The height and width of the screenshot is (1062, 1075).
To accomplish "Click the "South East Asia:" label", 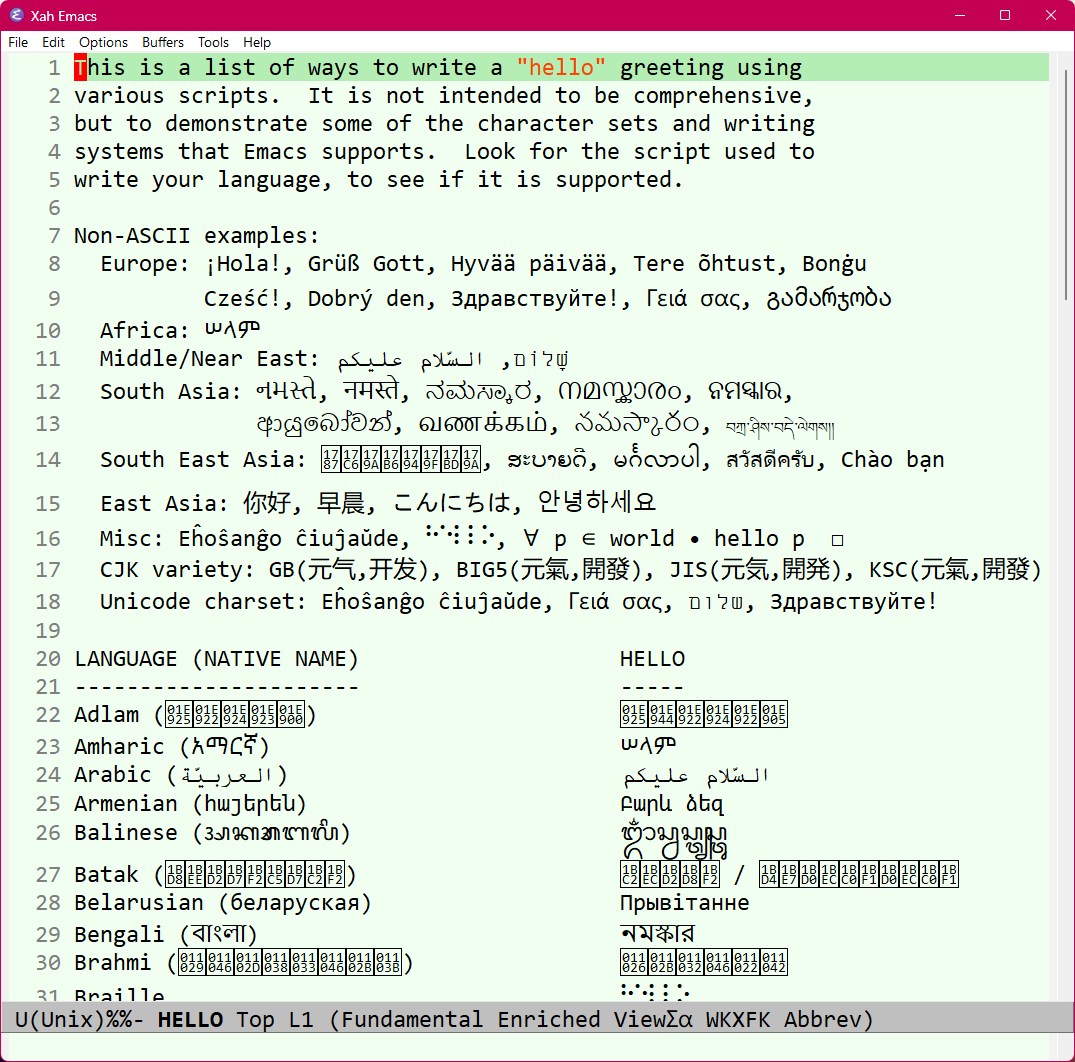I will (x=203, y=459).
